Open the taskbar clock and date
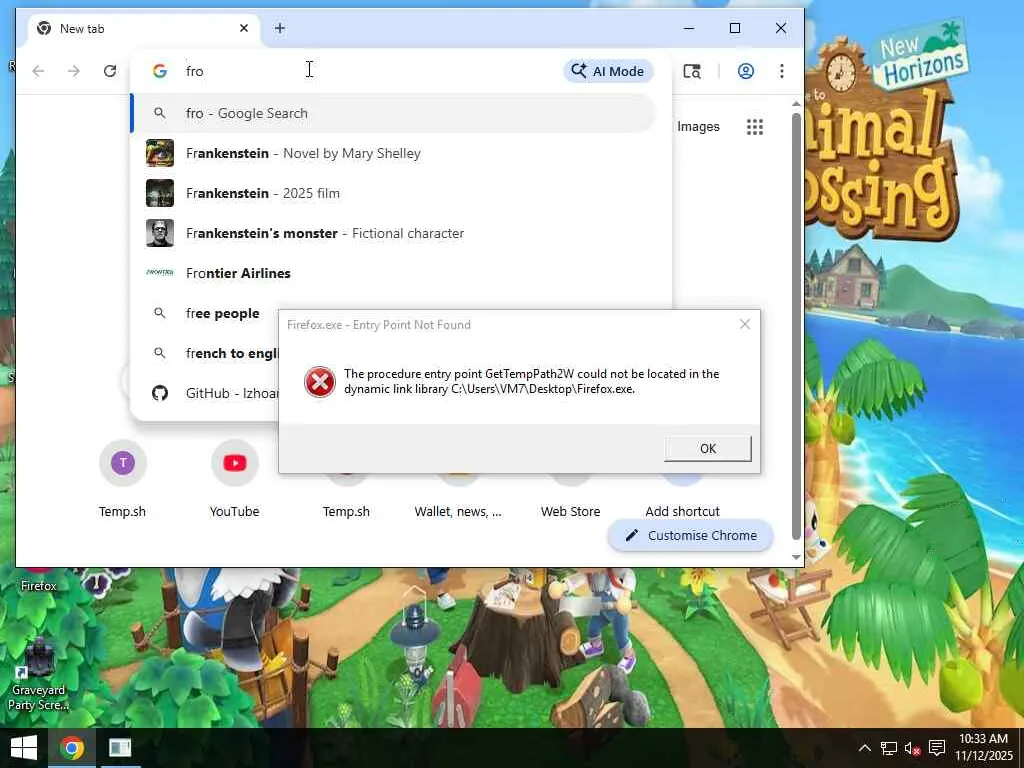This screenshot has height=768, width=1024. (984, 748)
